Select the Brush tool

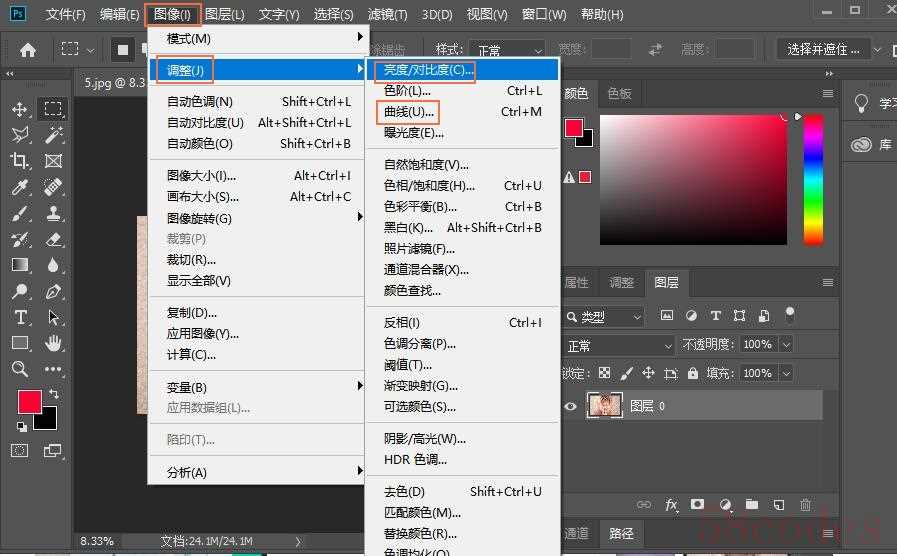click(x=20, y=213)
